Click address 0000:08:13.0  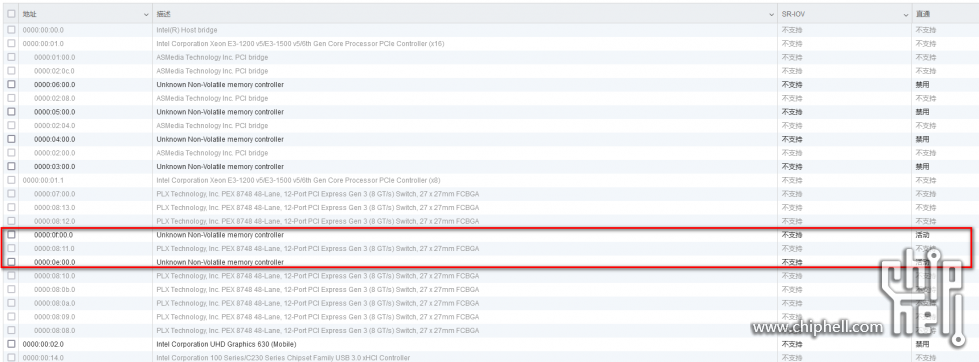[x=54, y=207]
